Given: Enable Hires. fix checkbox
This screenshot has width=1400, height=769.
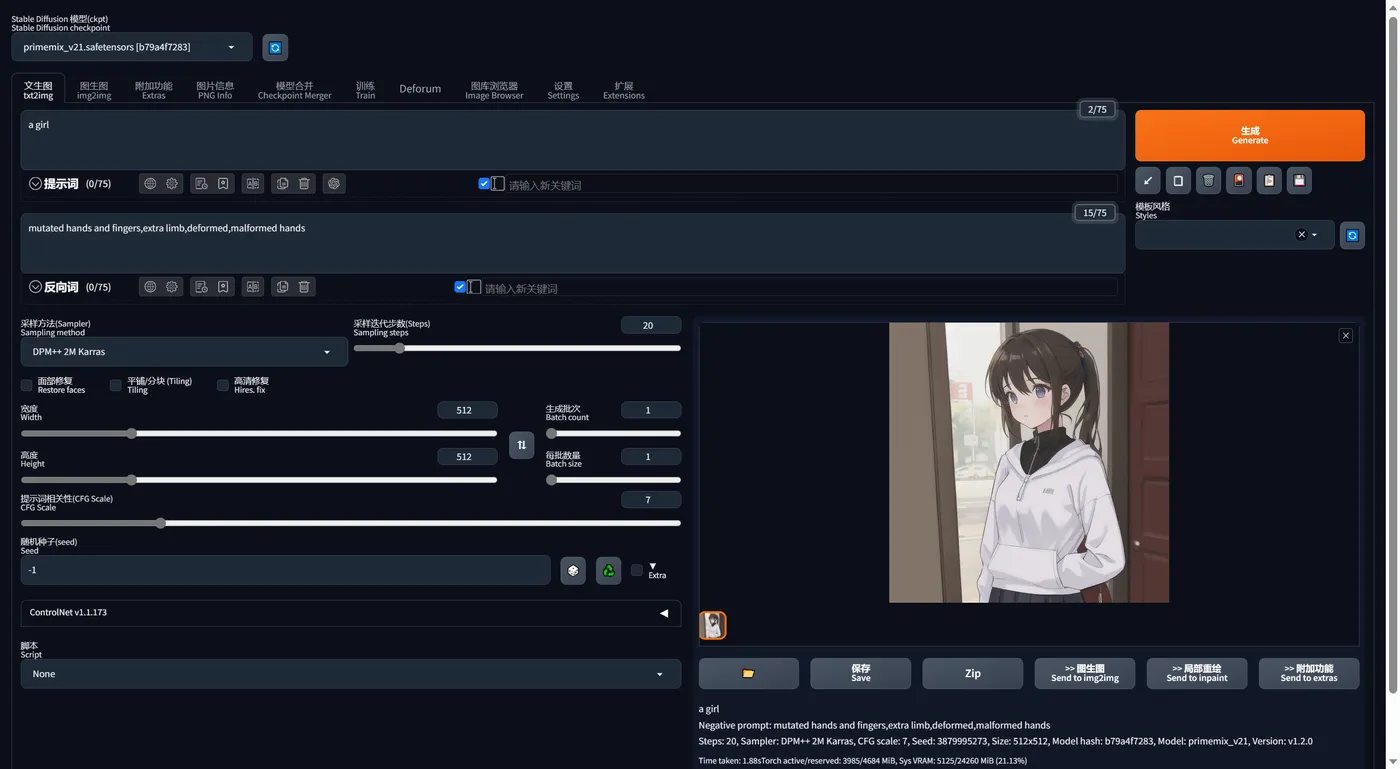Looking at the screenshot, I should point(223,385).
